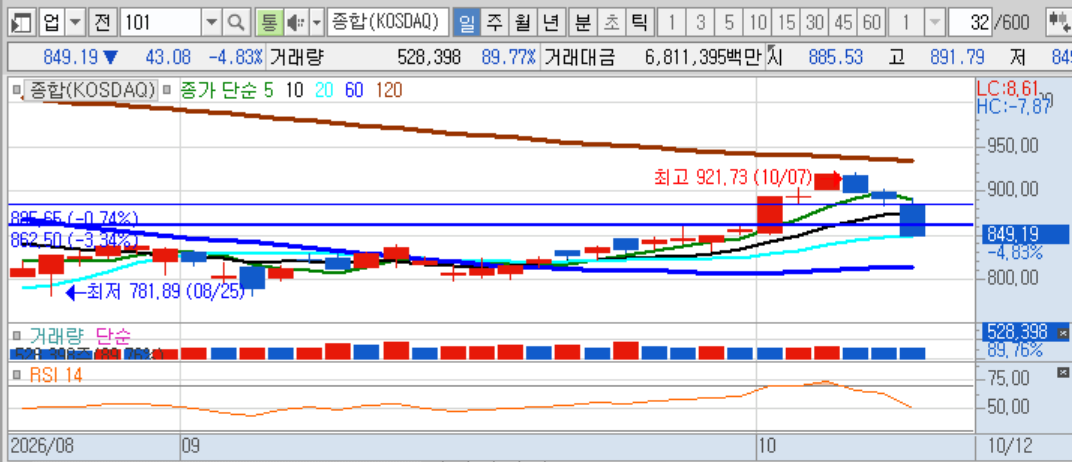
Task: Click the 종합(KOSDAQ) name field in toolbar
Action: click(x=388, y=23)
